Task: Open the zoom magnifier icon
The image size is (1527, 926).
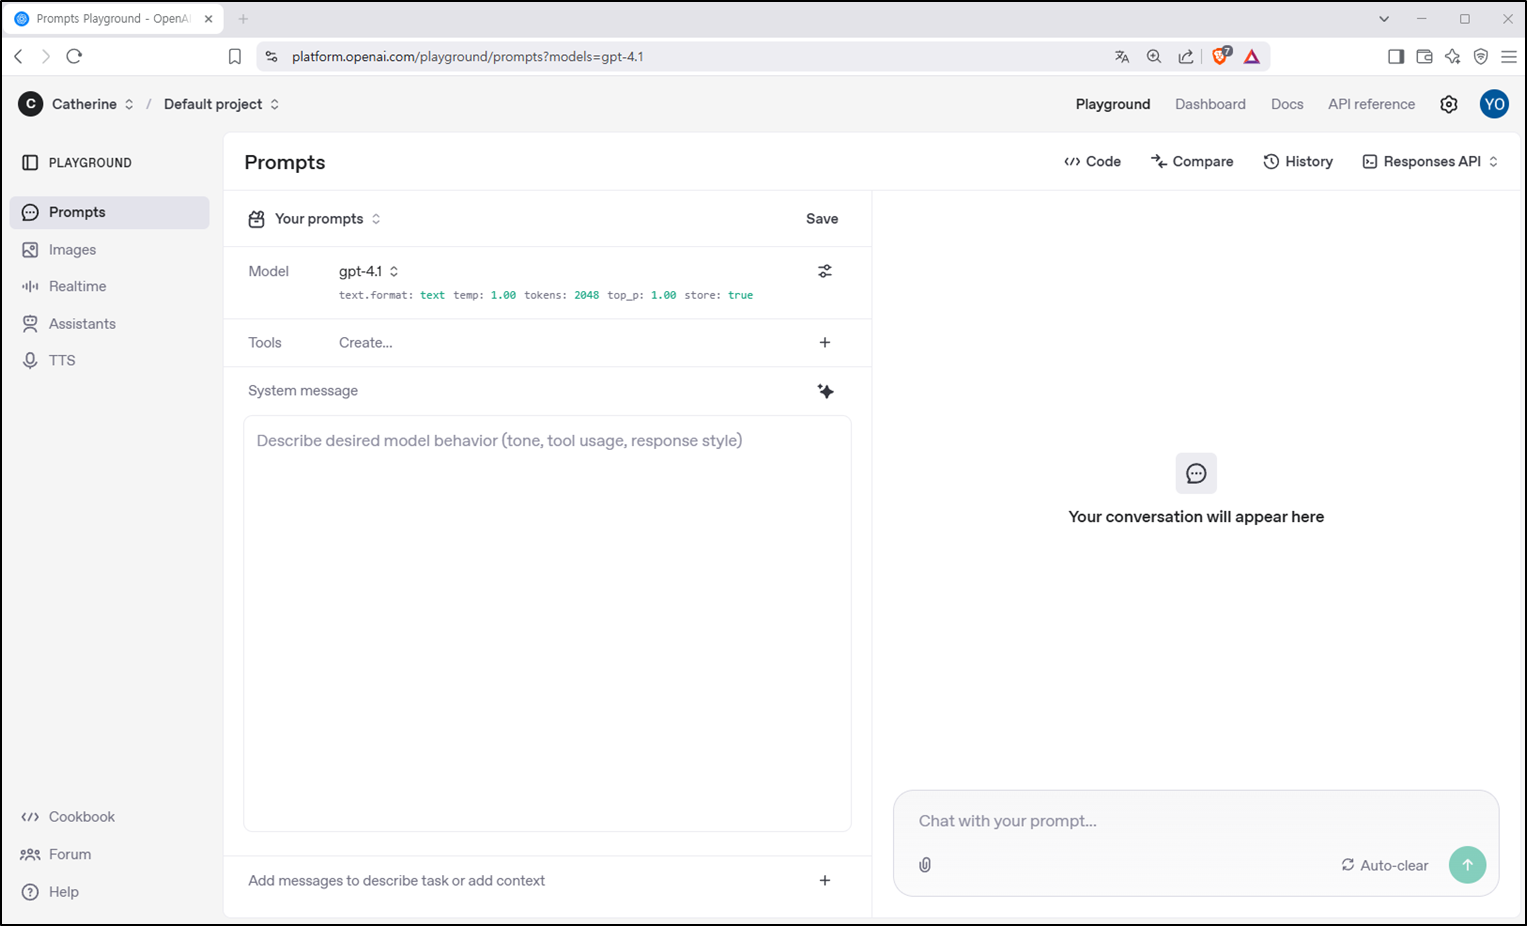Action: click(1154, 56)
